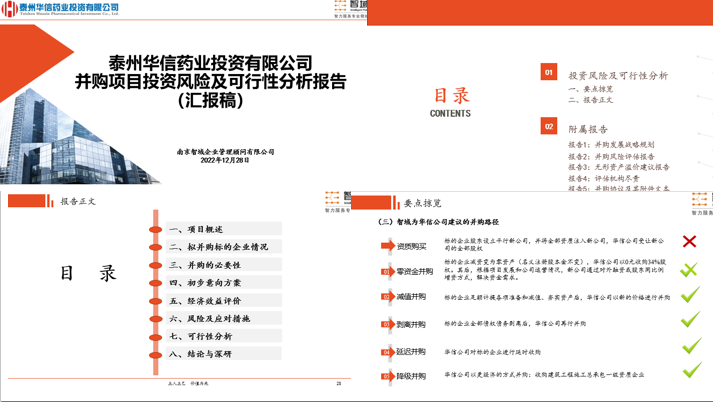Select the 一、项目概述 list entry

pos(224,229)
